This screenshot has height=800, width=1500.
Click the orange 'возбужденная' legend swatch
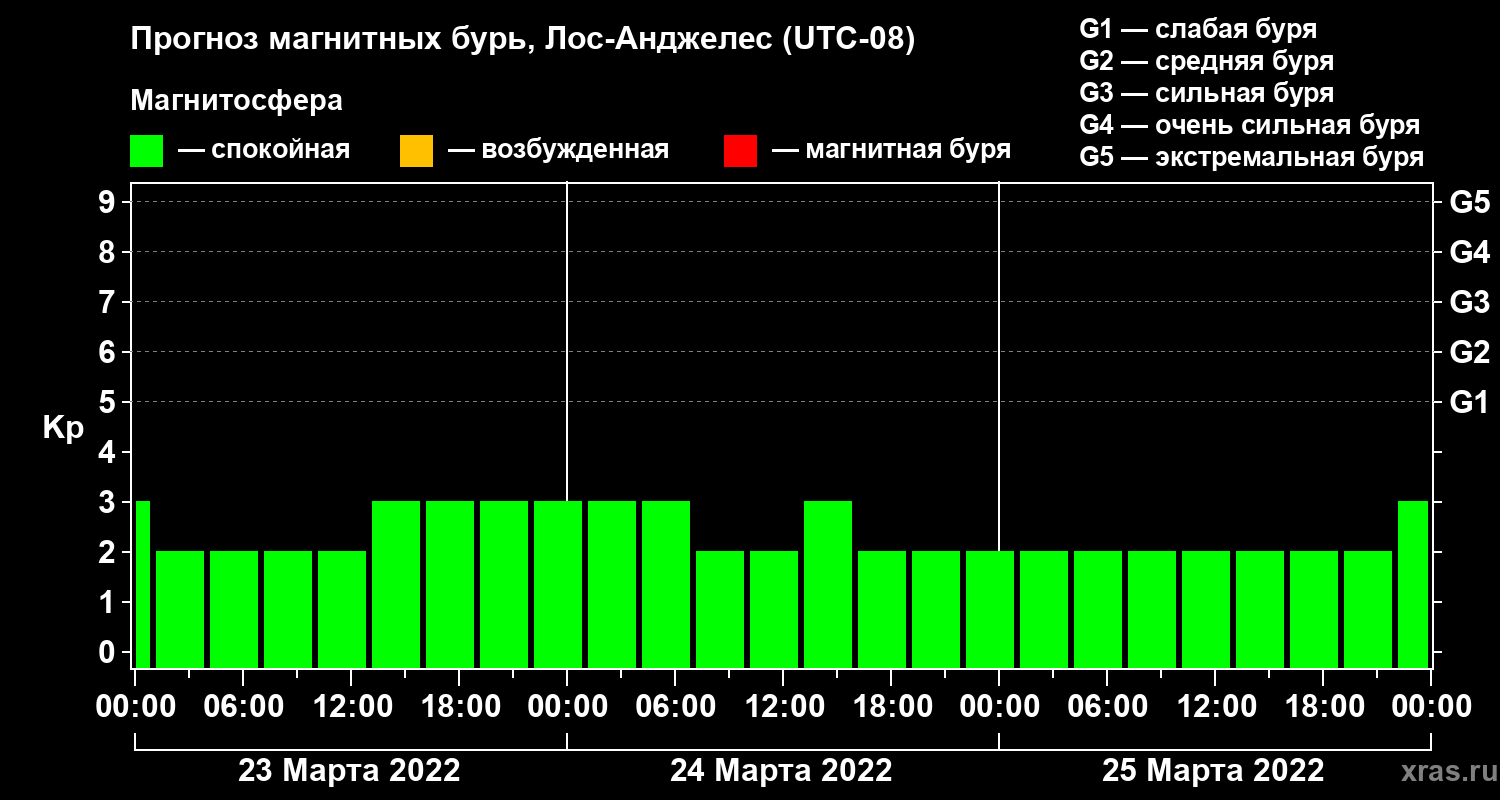416,151
